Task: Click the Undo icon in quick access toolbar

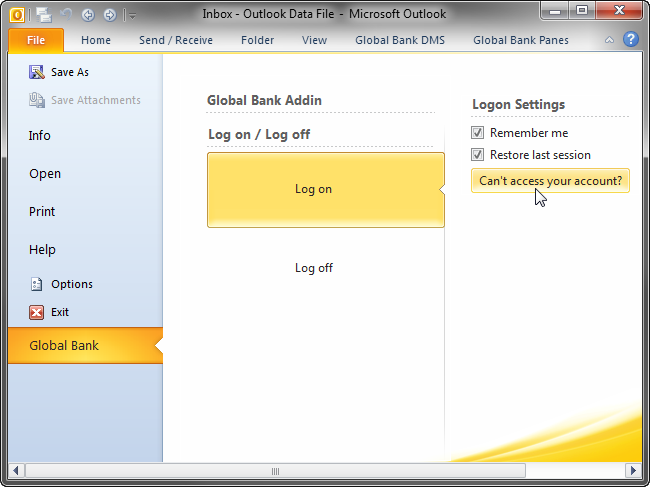Action: click(66, 15)
